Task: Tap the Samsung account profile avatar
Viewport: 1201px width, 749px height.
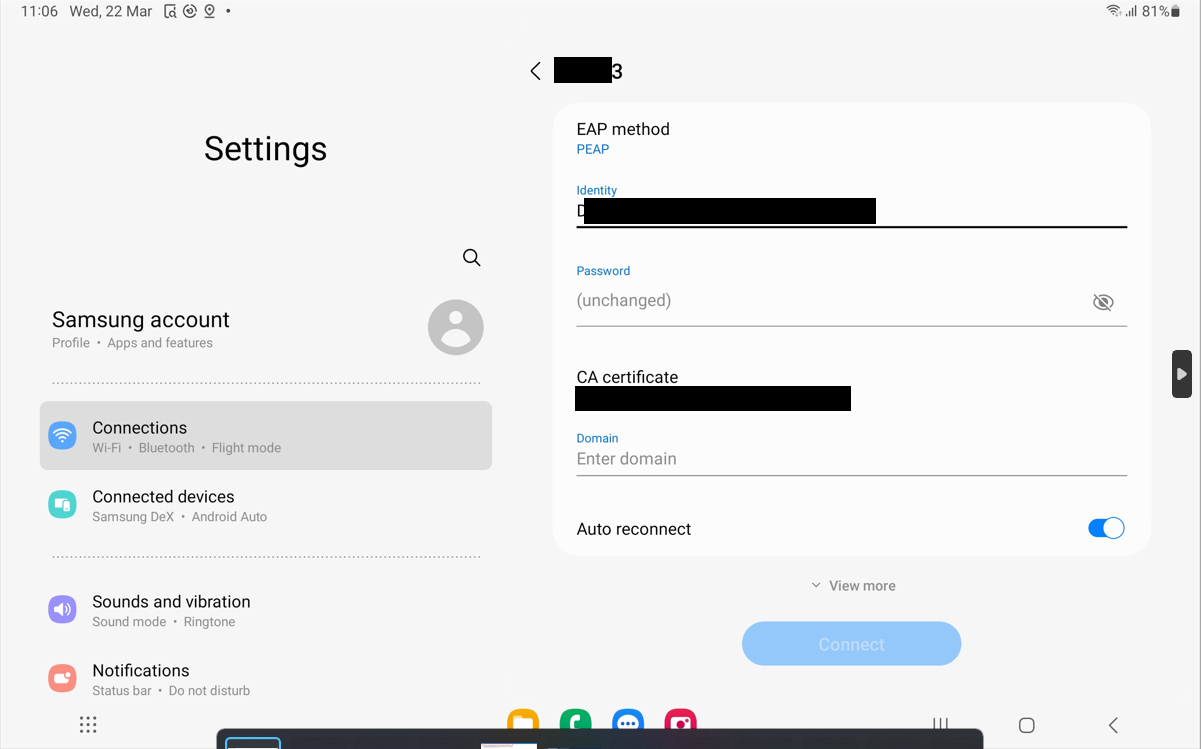Action: [455, 327]
